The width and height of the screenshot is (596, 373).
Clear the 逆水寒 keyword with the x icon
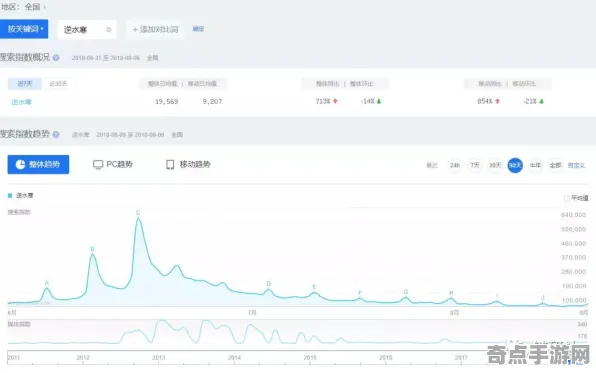click(108, 30)
